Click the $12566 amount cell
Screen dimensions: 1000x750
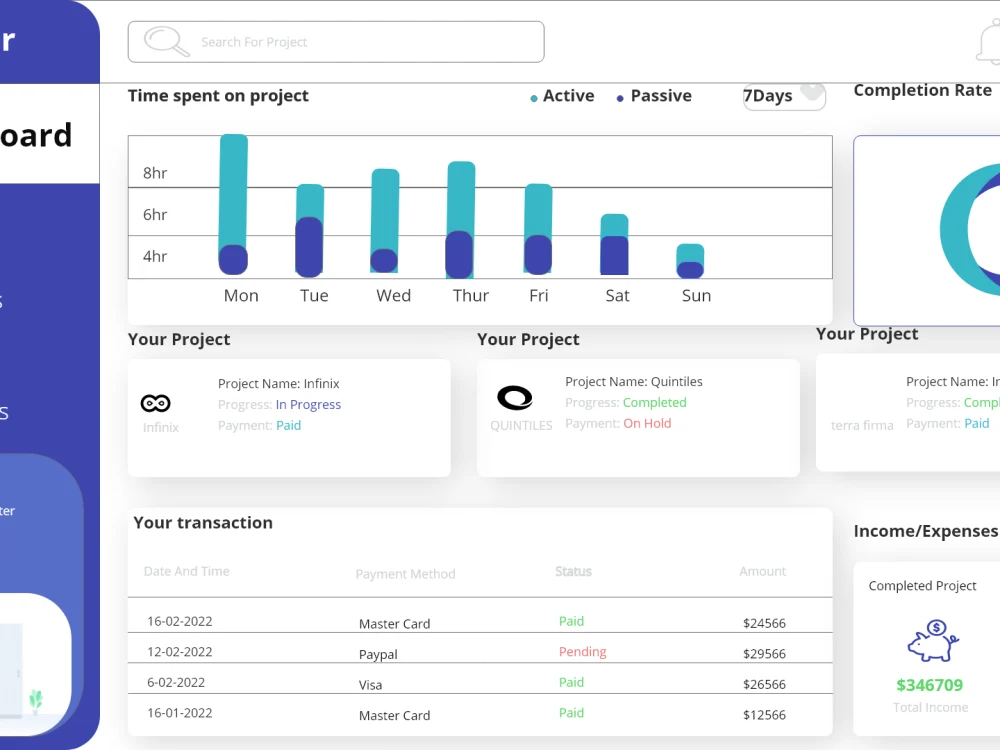click(x=764, y=715)
